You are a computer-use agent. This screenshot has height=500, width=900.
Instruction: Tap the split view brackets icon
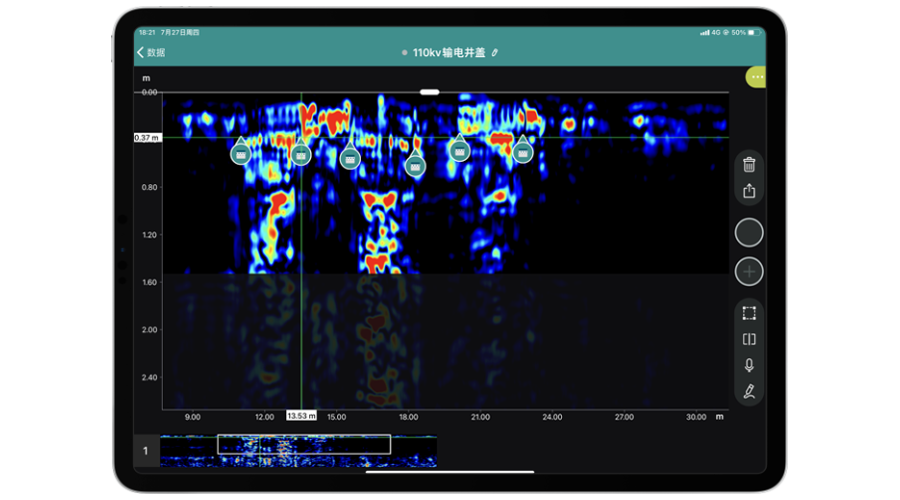(749, 339)
